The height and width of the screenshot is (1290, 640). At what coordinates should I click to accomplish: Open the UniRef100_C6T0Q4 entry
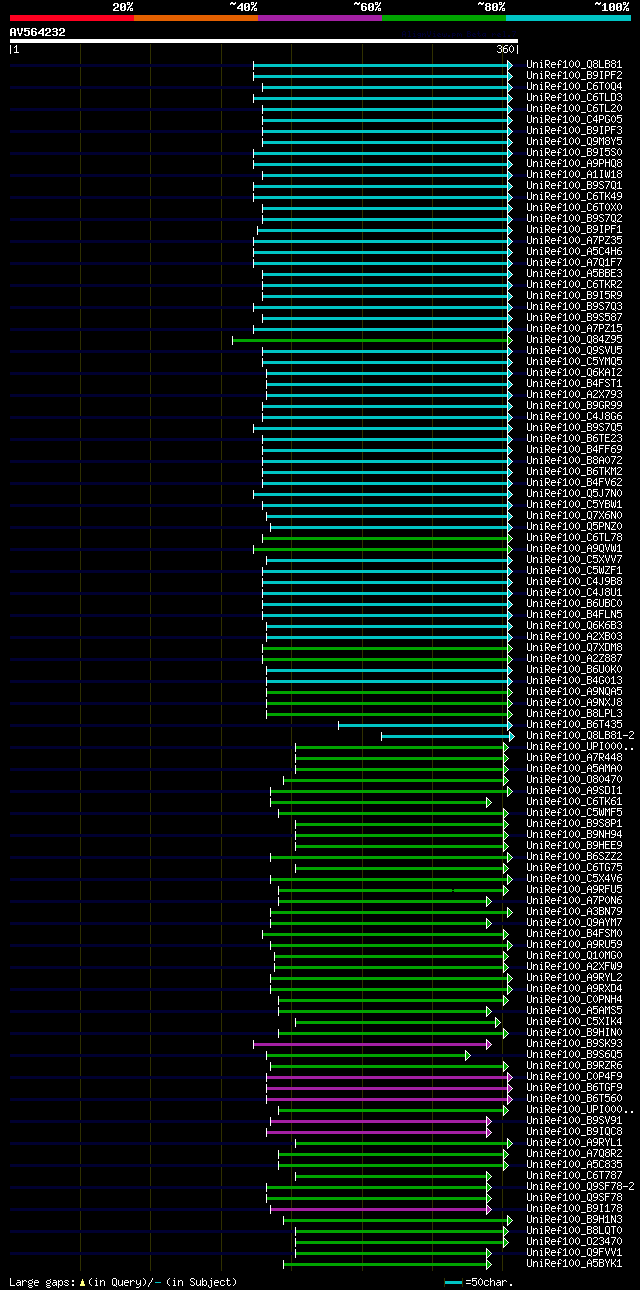[x=574, y=87]
